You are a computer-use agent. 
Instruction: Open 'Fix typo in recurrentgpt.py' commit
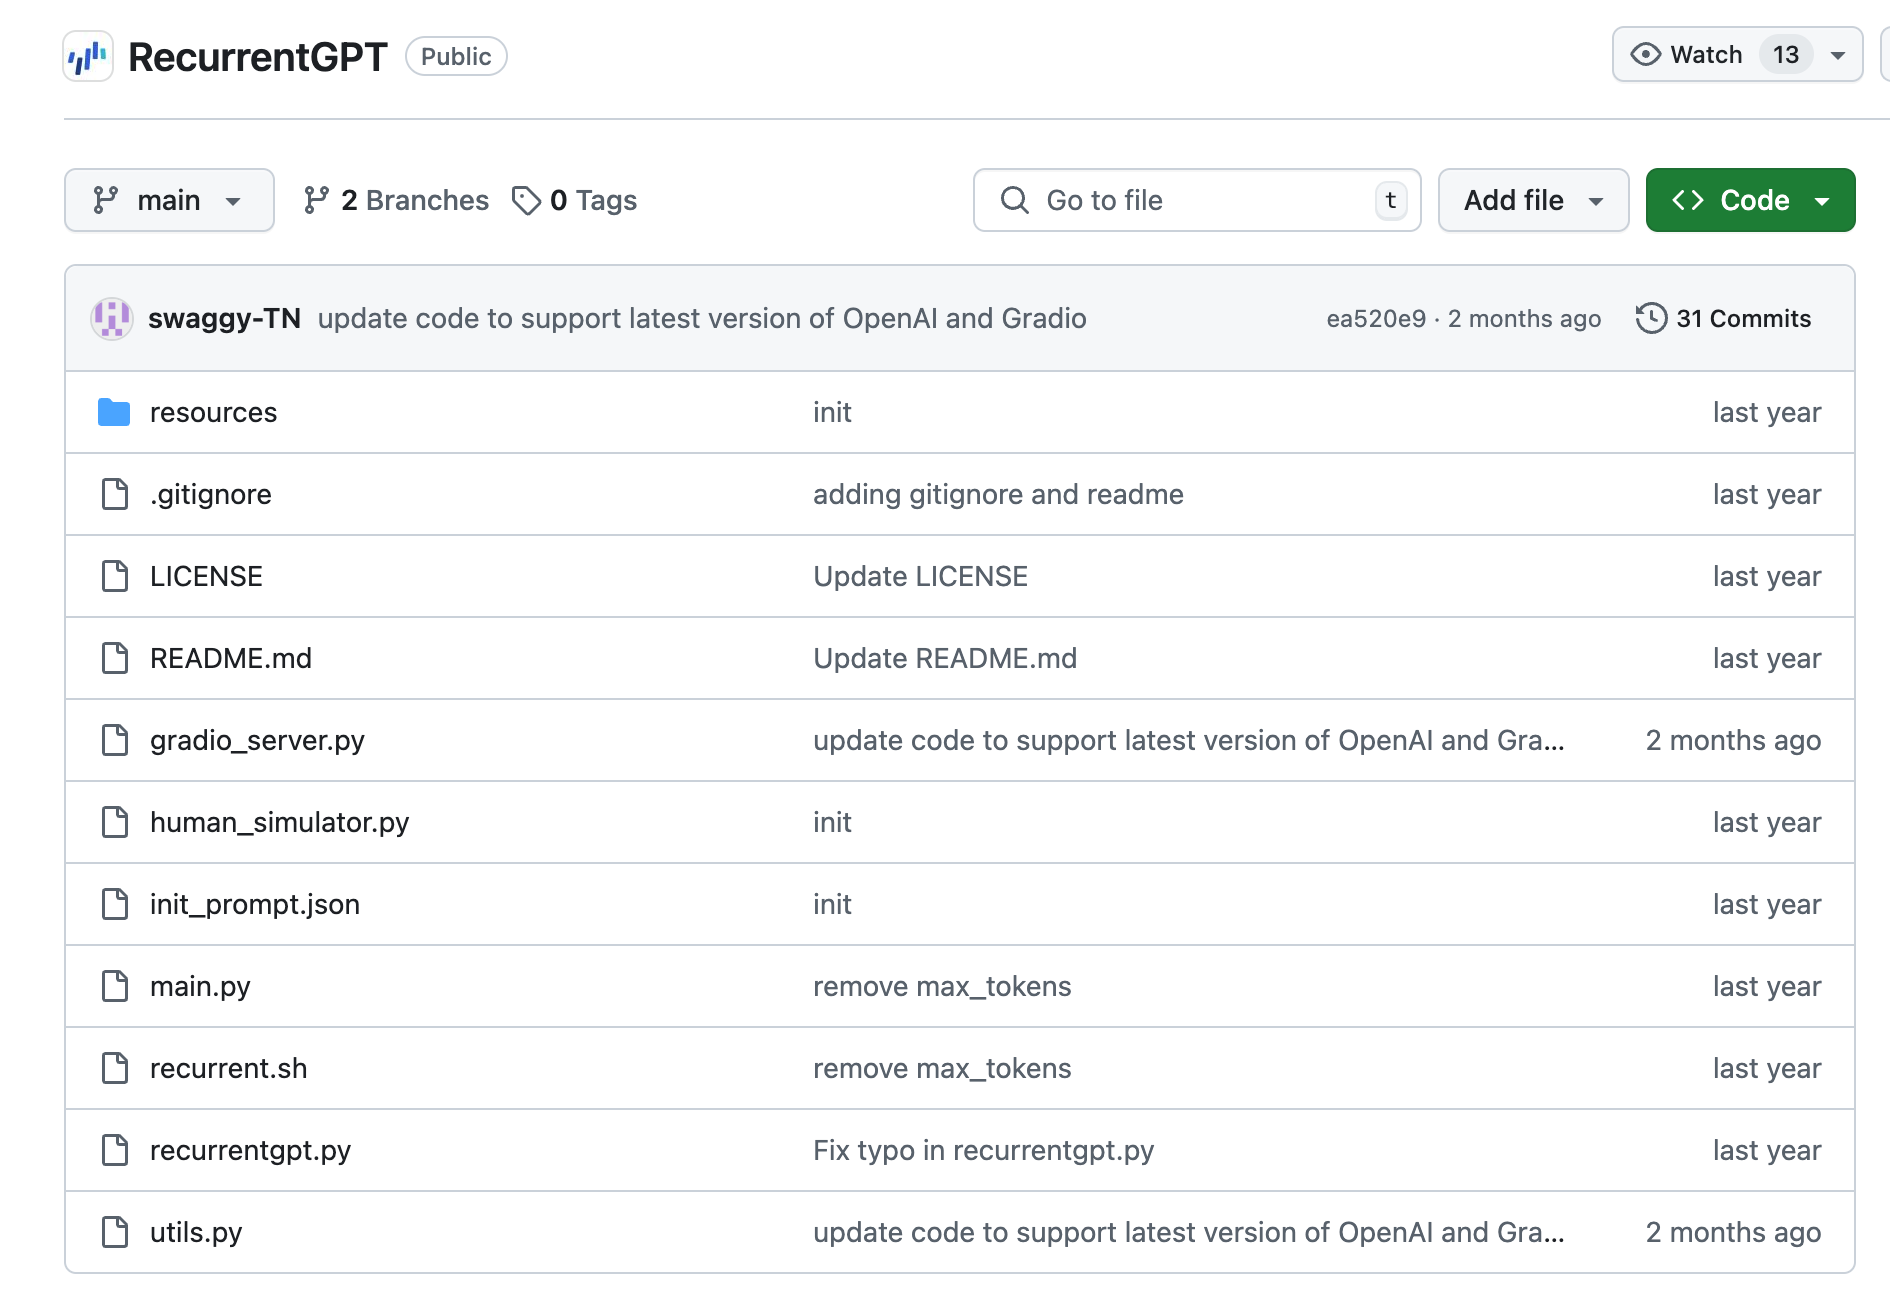[x=983, y=1150]
